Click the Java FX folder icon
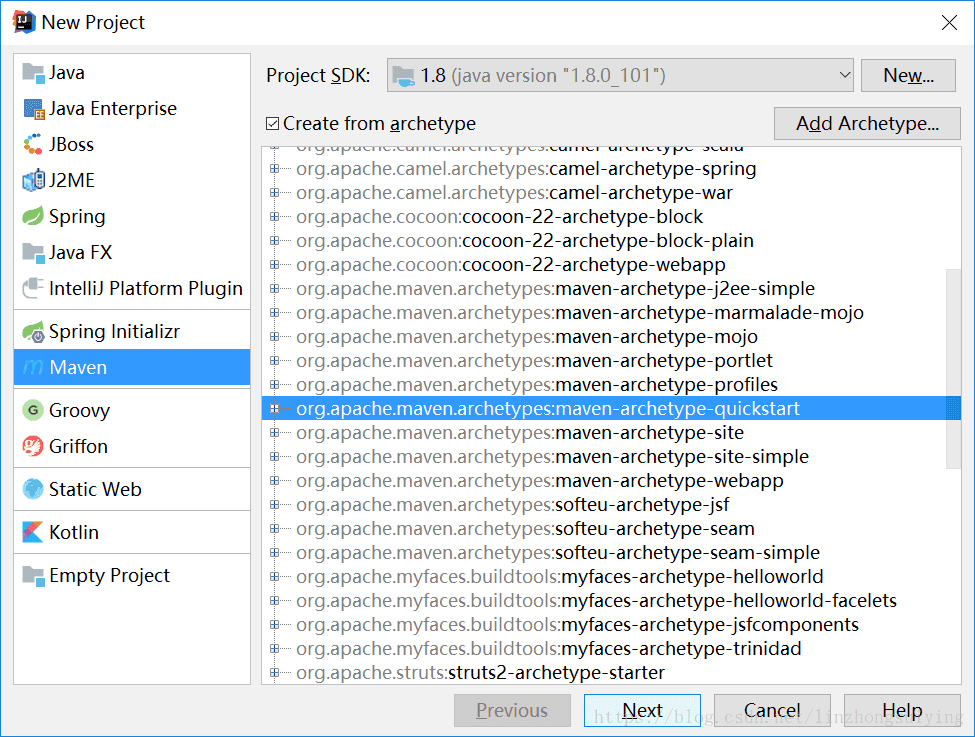This screenshot has height=737, width=975. pyautogui.click(x=33, y=253)
